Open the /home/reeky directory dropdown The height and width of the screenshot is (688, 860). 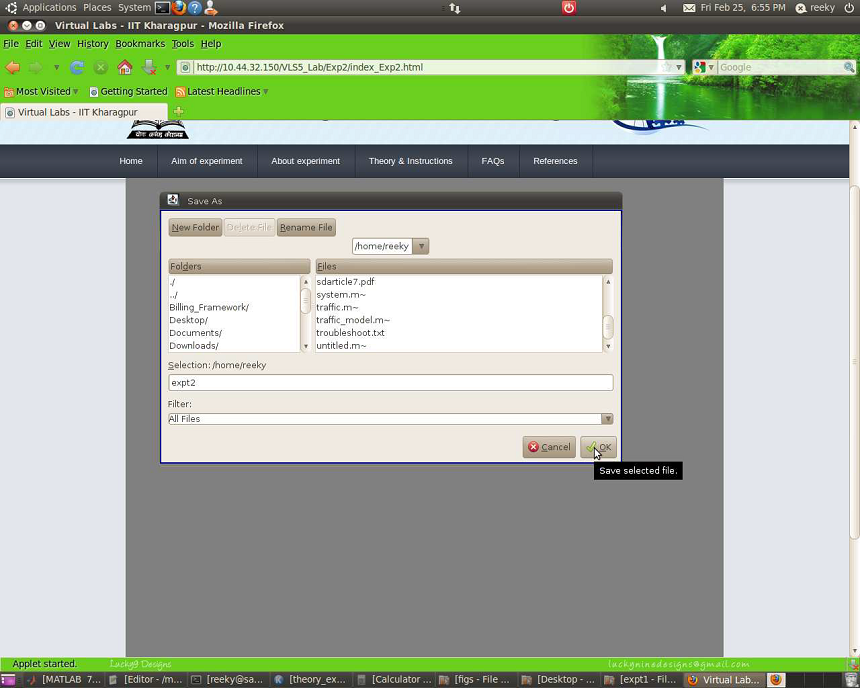[420, 246]
